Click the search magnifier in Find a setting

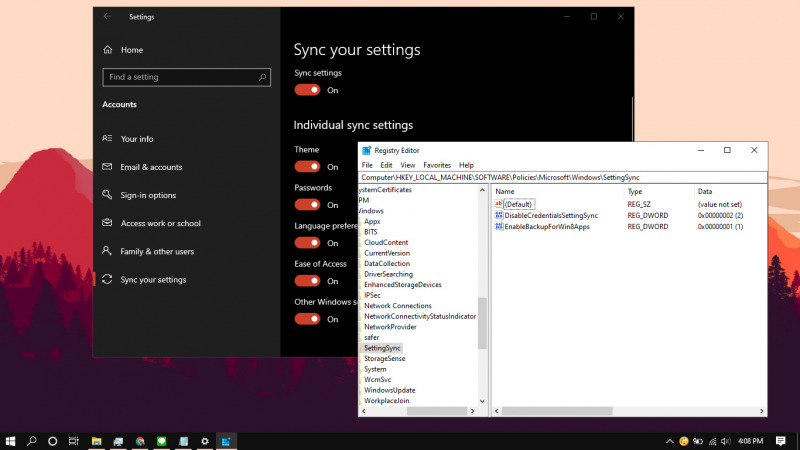(x=262, y=77)
